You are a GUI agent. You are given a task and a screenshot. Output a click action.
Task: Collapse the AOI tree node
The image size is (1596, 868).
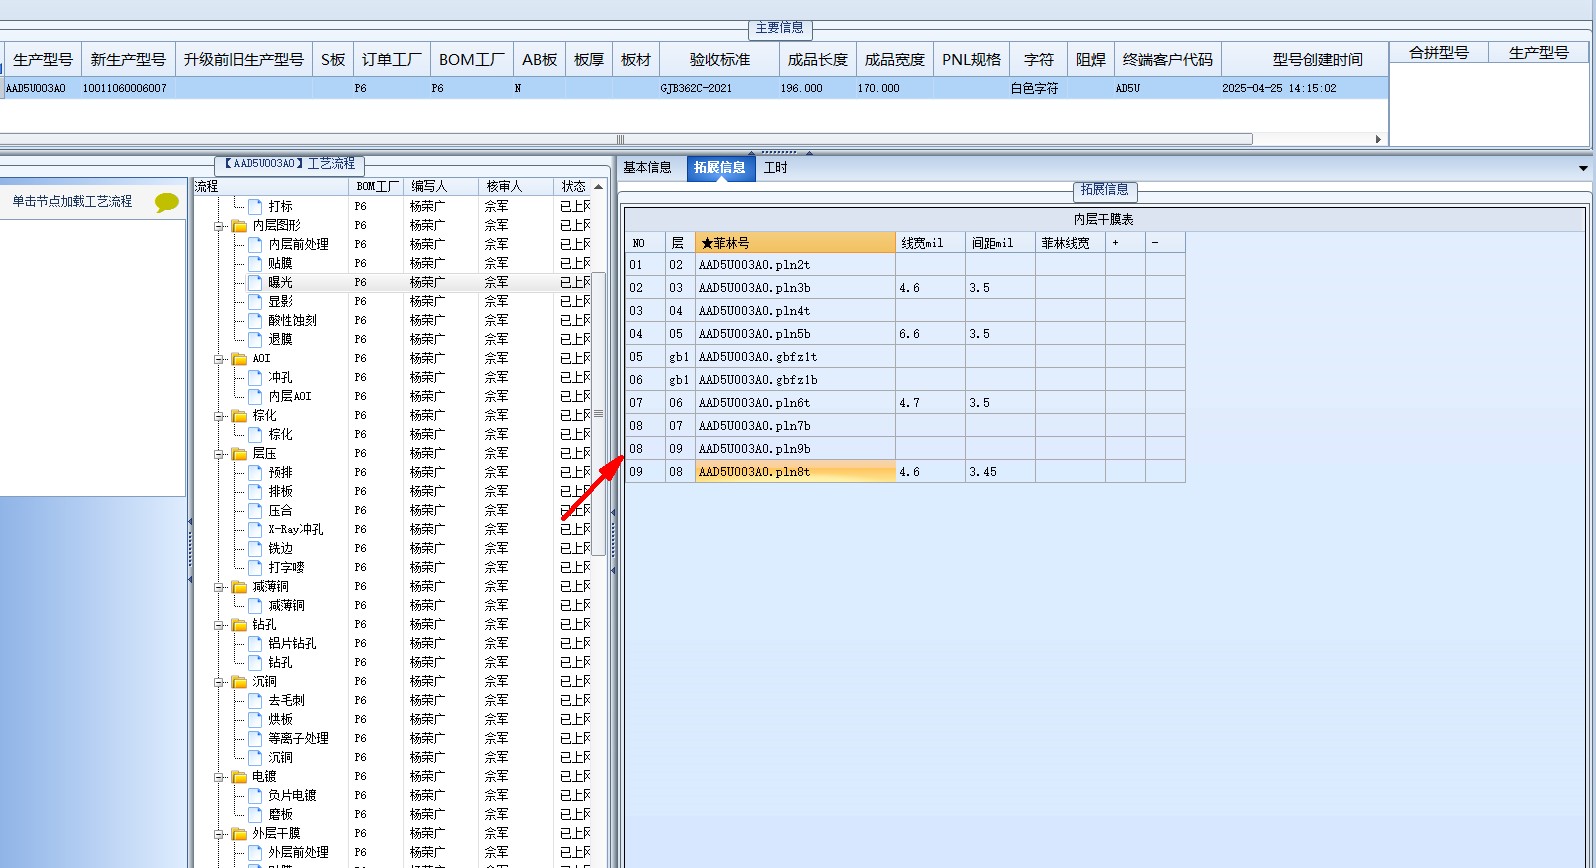[x=219, y=359]
